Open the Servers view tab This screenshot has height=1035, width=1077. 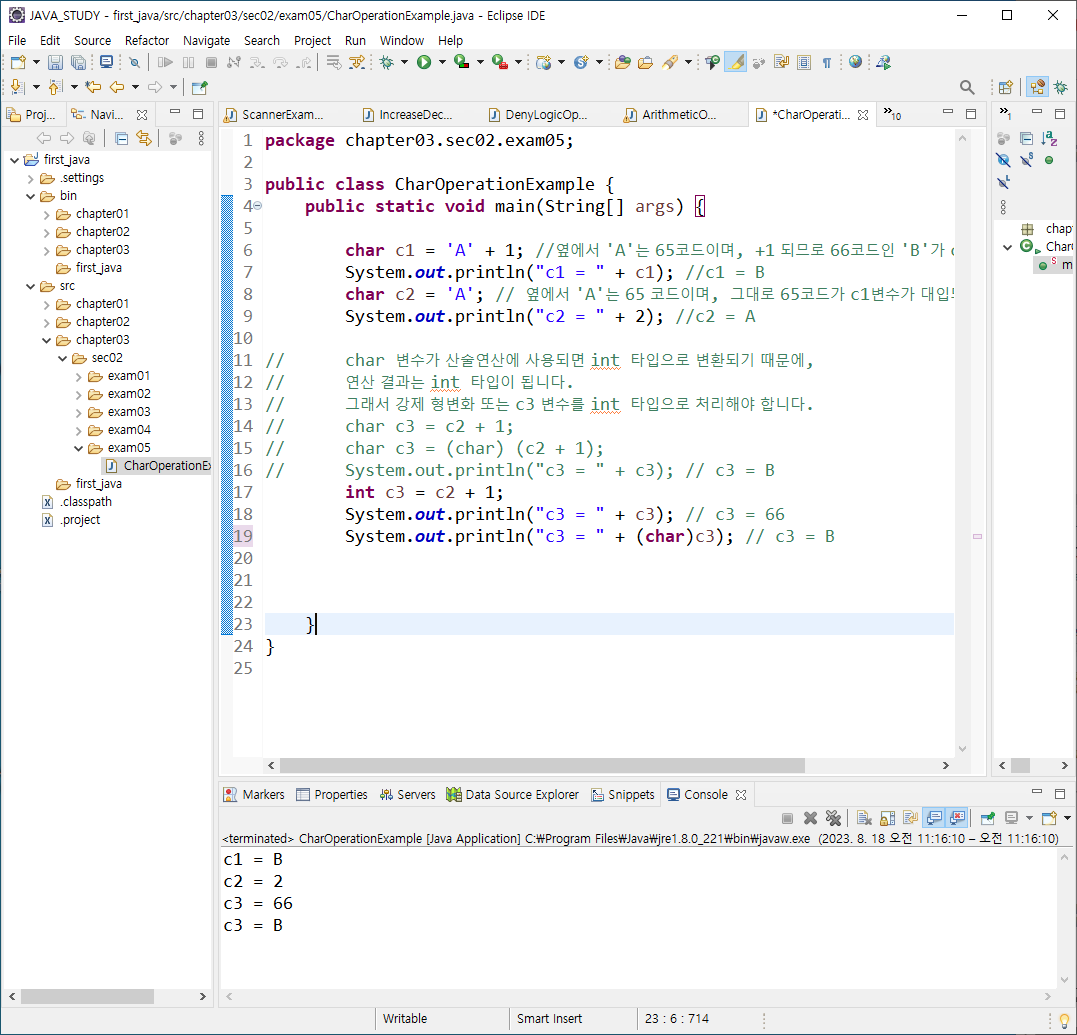click(x=407, y=795)
